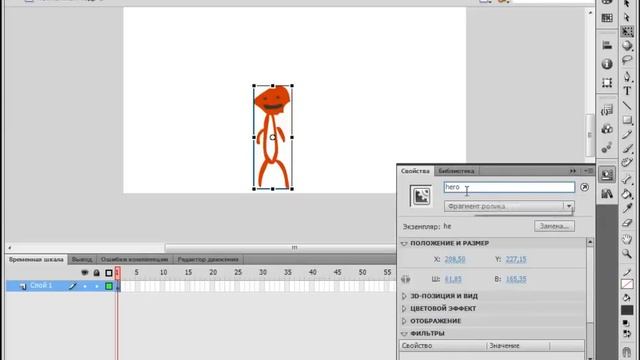The image size is (640, 360).
Task: Open the Code Snippets panel icon
Action: click(x=607, y=110)
